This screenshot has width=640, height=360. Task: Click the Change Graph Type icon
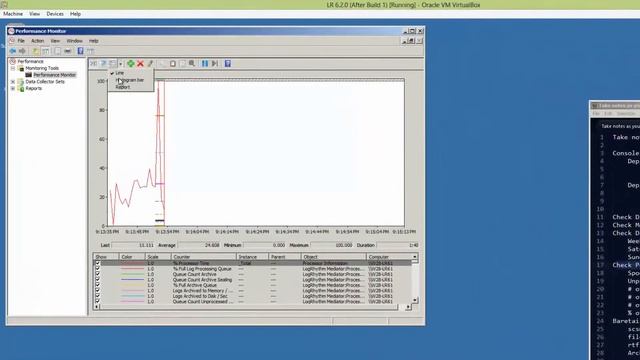(113, 64)
